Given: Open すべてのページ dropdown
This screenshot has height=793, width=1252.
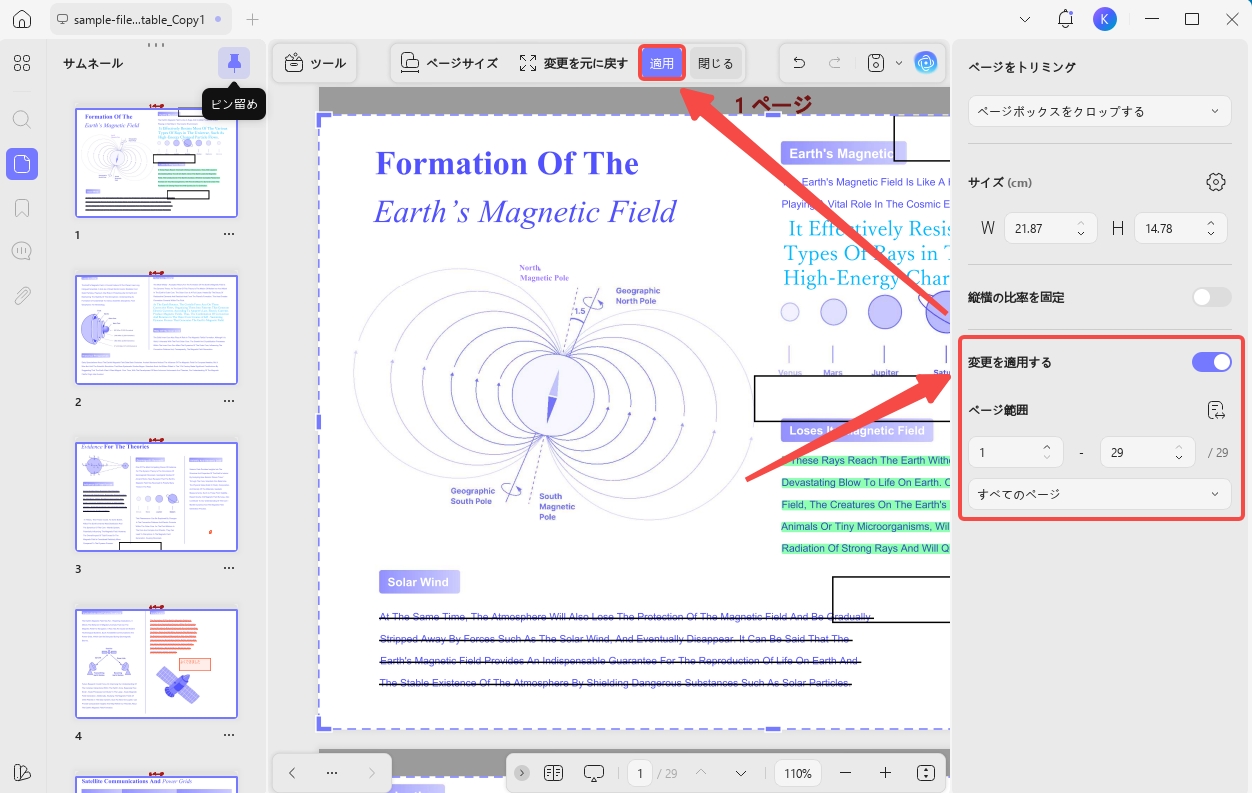Looking at the screenshot, I should pyautogui.click(x=1100, y=494).
